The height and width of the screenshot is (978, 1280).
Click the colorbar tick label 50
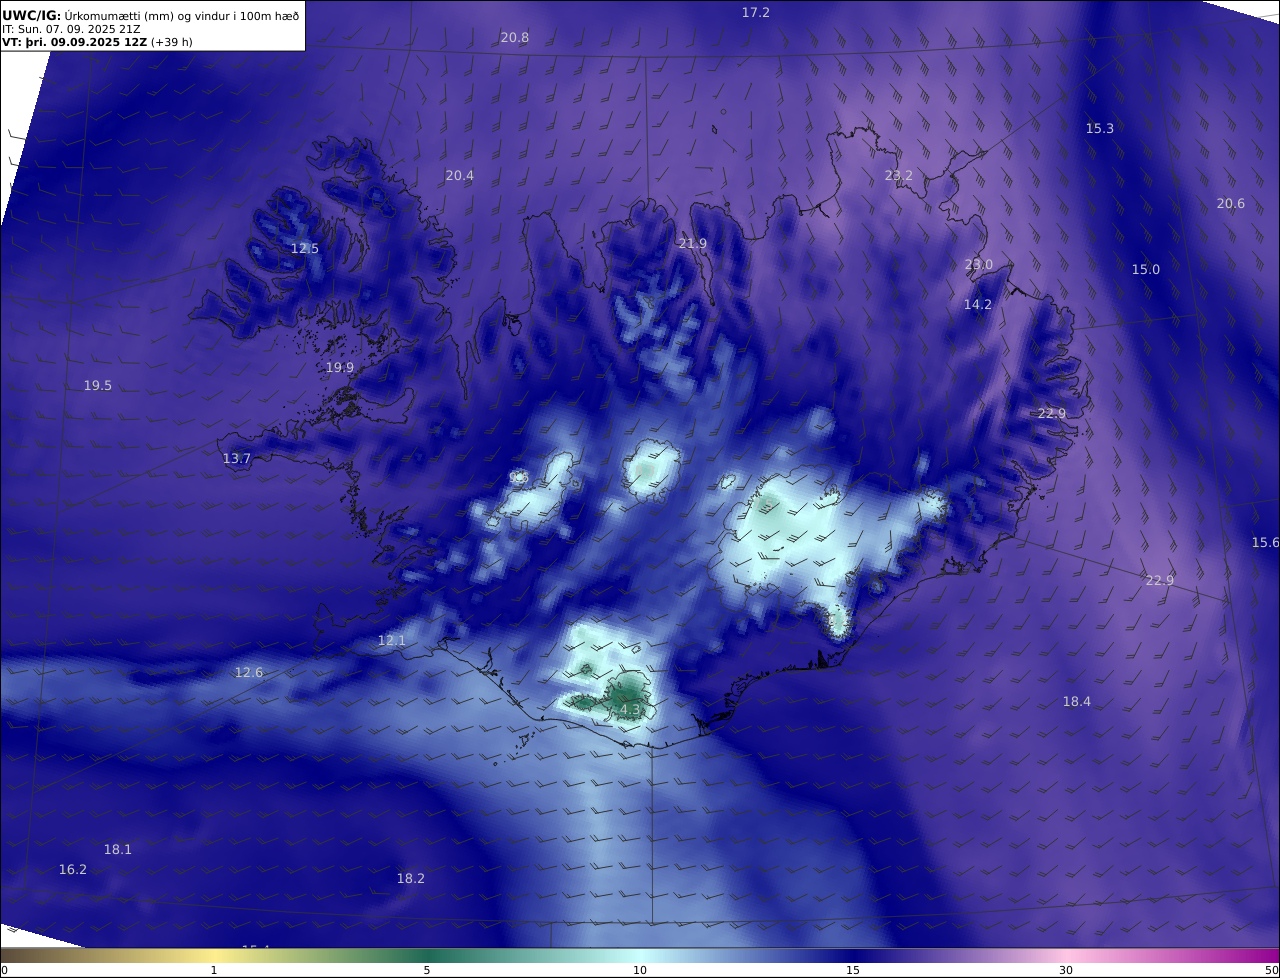click(x=1272, y=970)
